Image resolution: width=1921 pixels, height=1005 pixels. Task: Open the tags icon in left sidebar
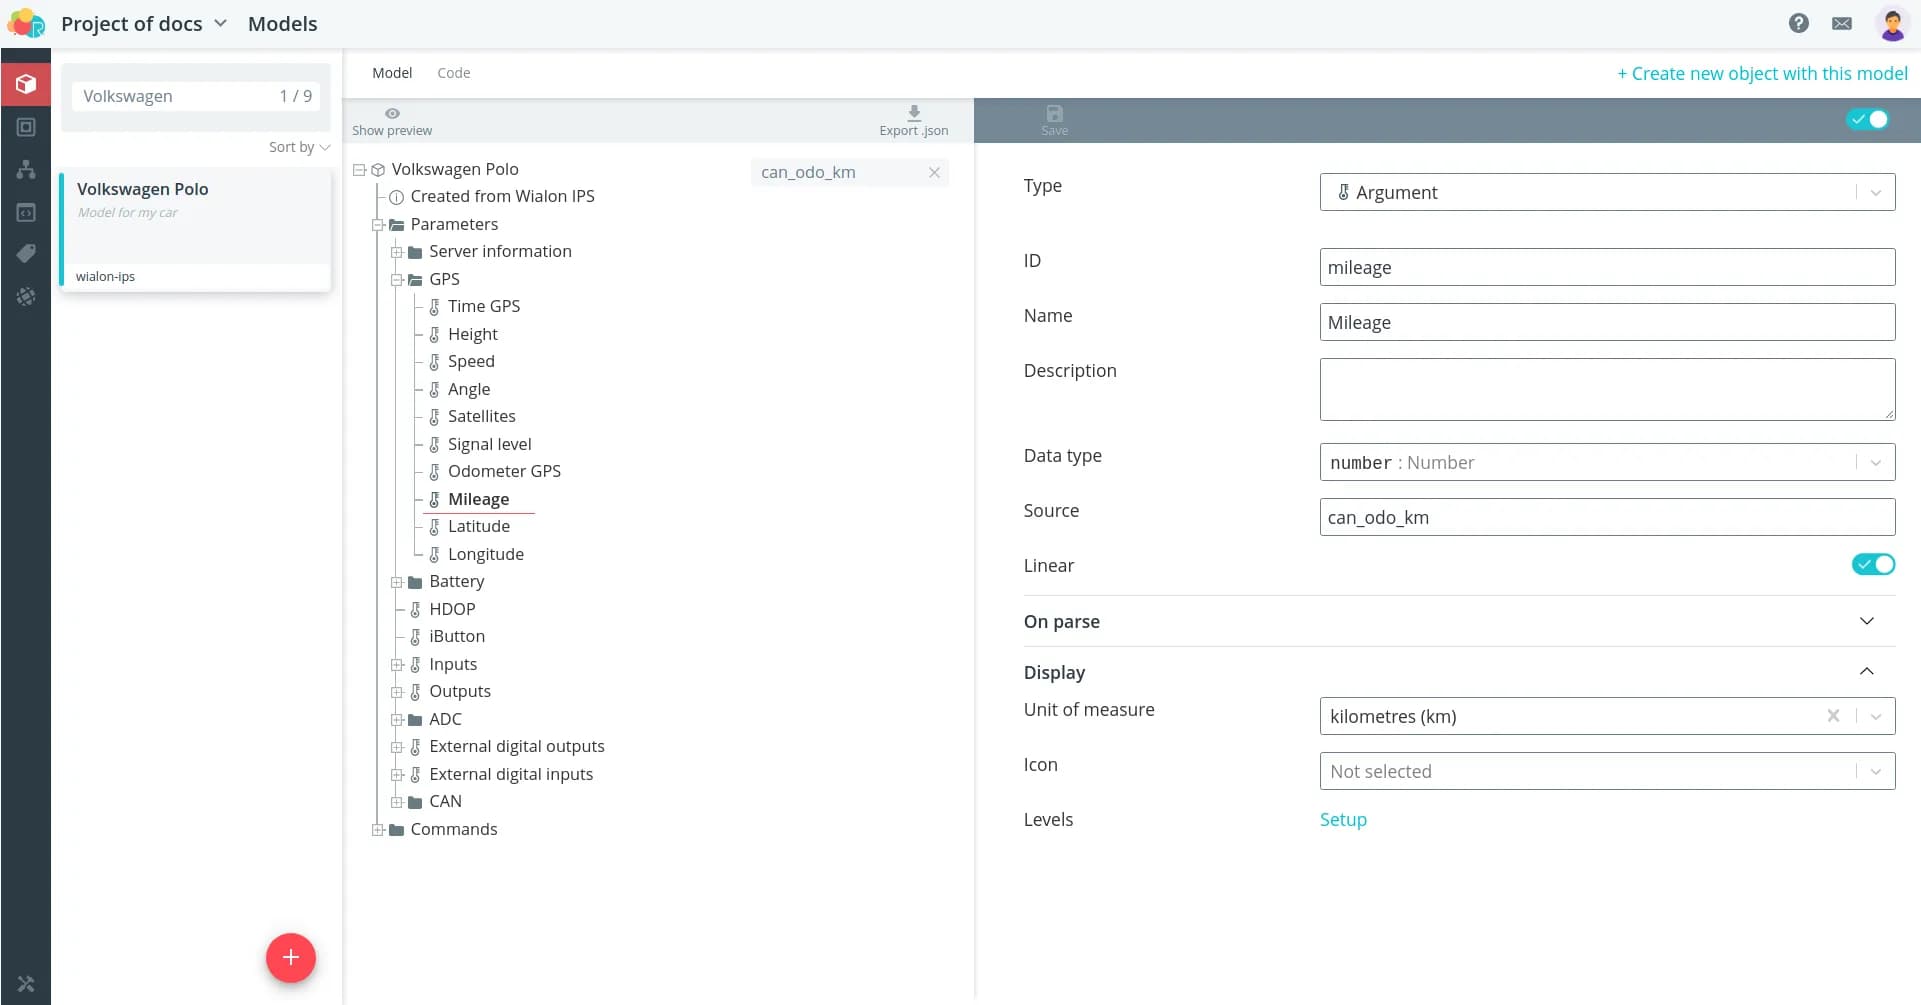(26, 254)
